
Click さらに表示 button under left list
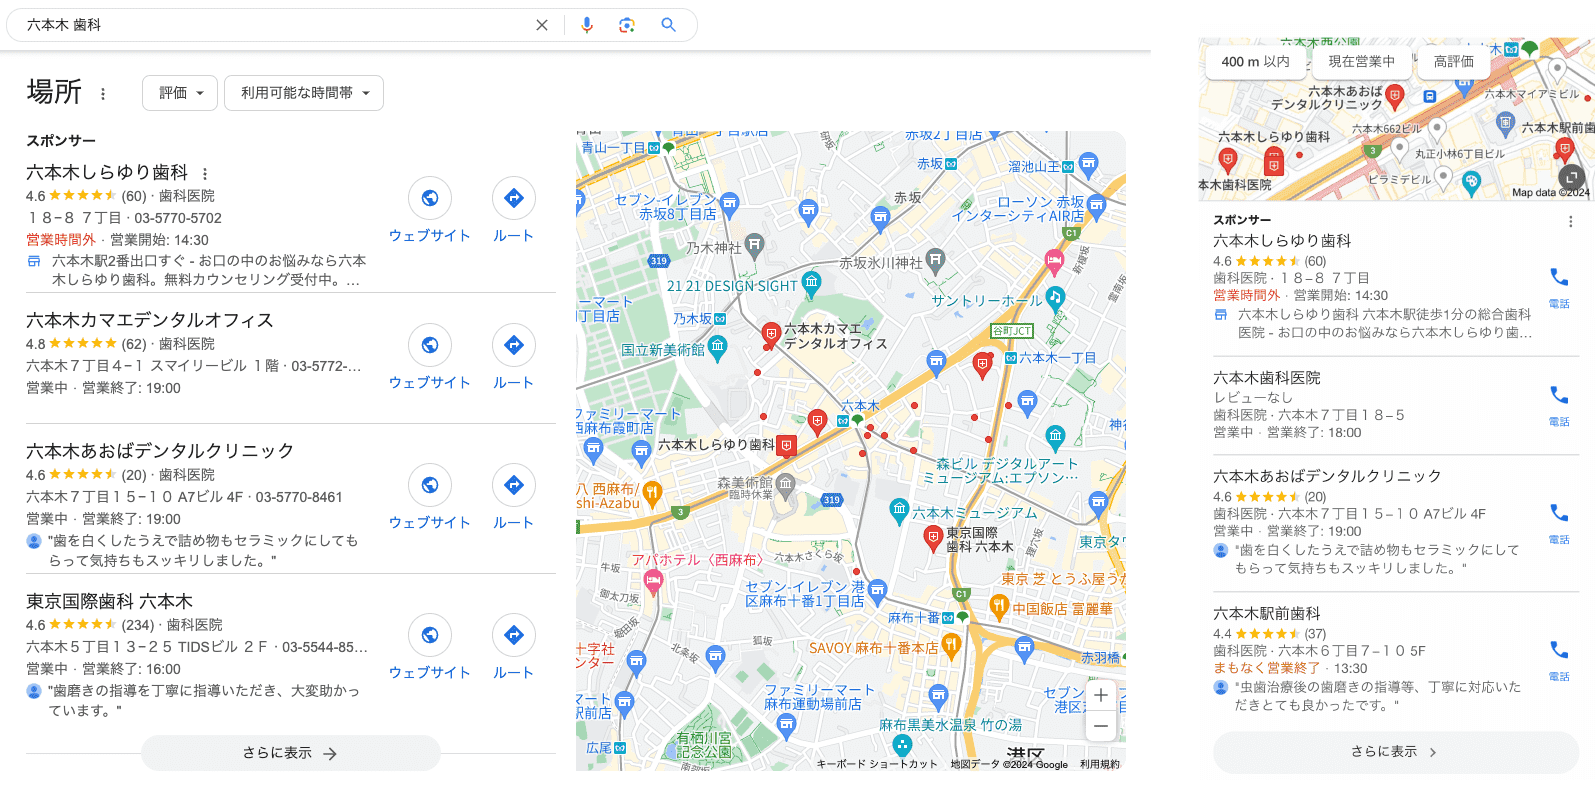290,753
